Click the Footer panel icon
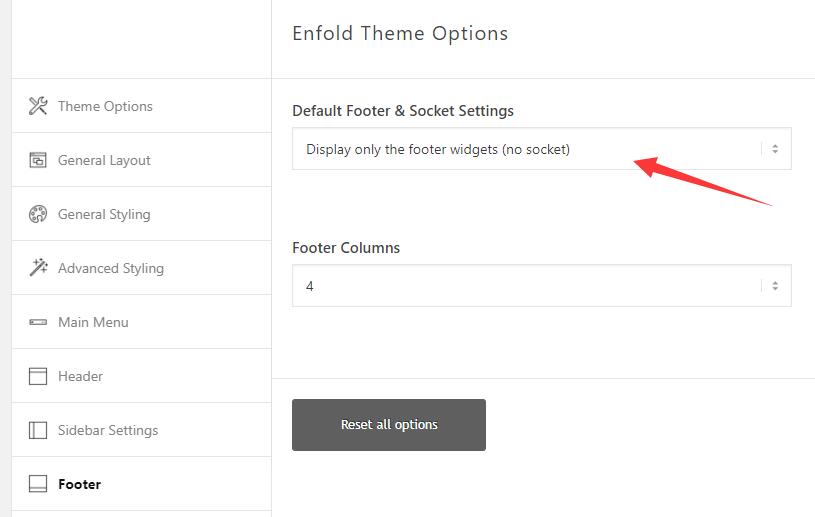The width and height of the screenshot is (815, 517). pos(38,484)
